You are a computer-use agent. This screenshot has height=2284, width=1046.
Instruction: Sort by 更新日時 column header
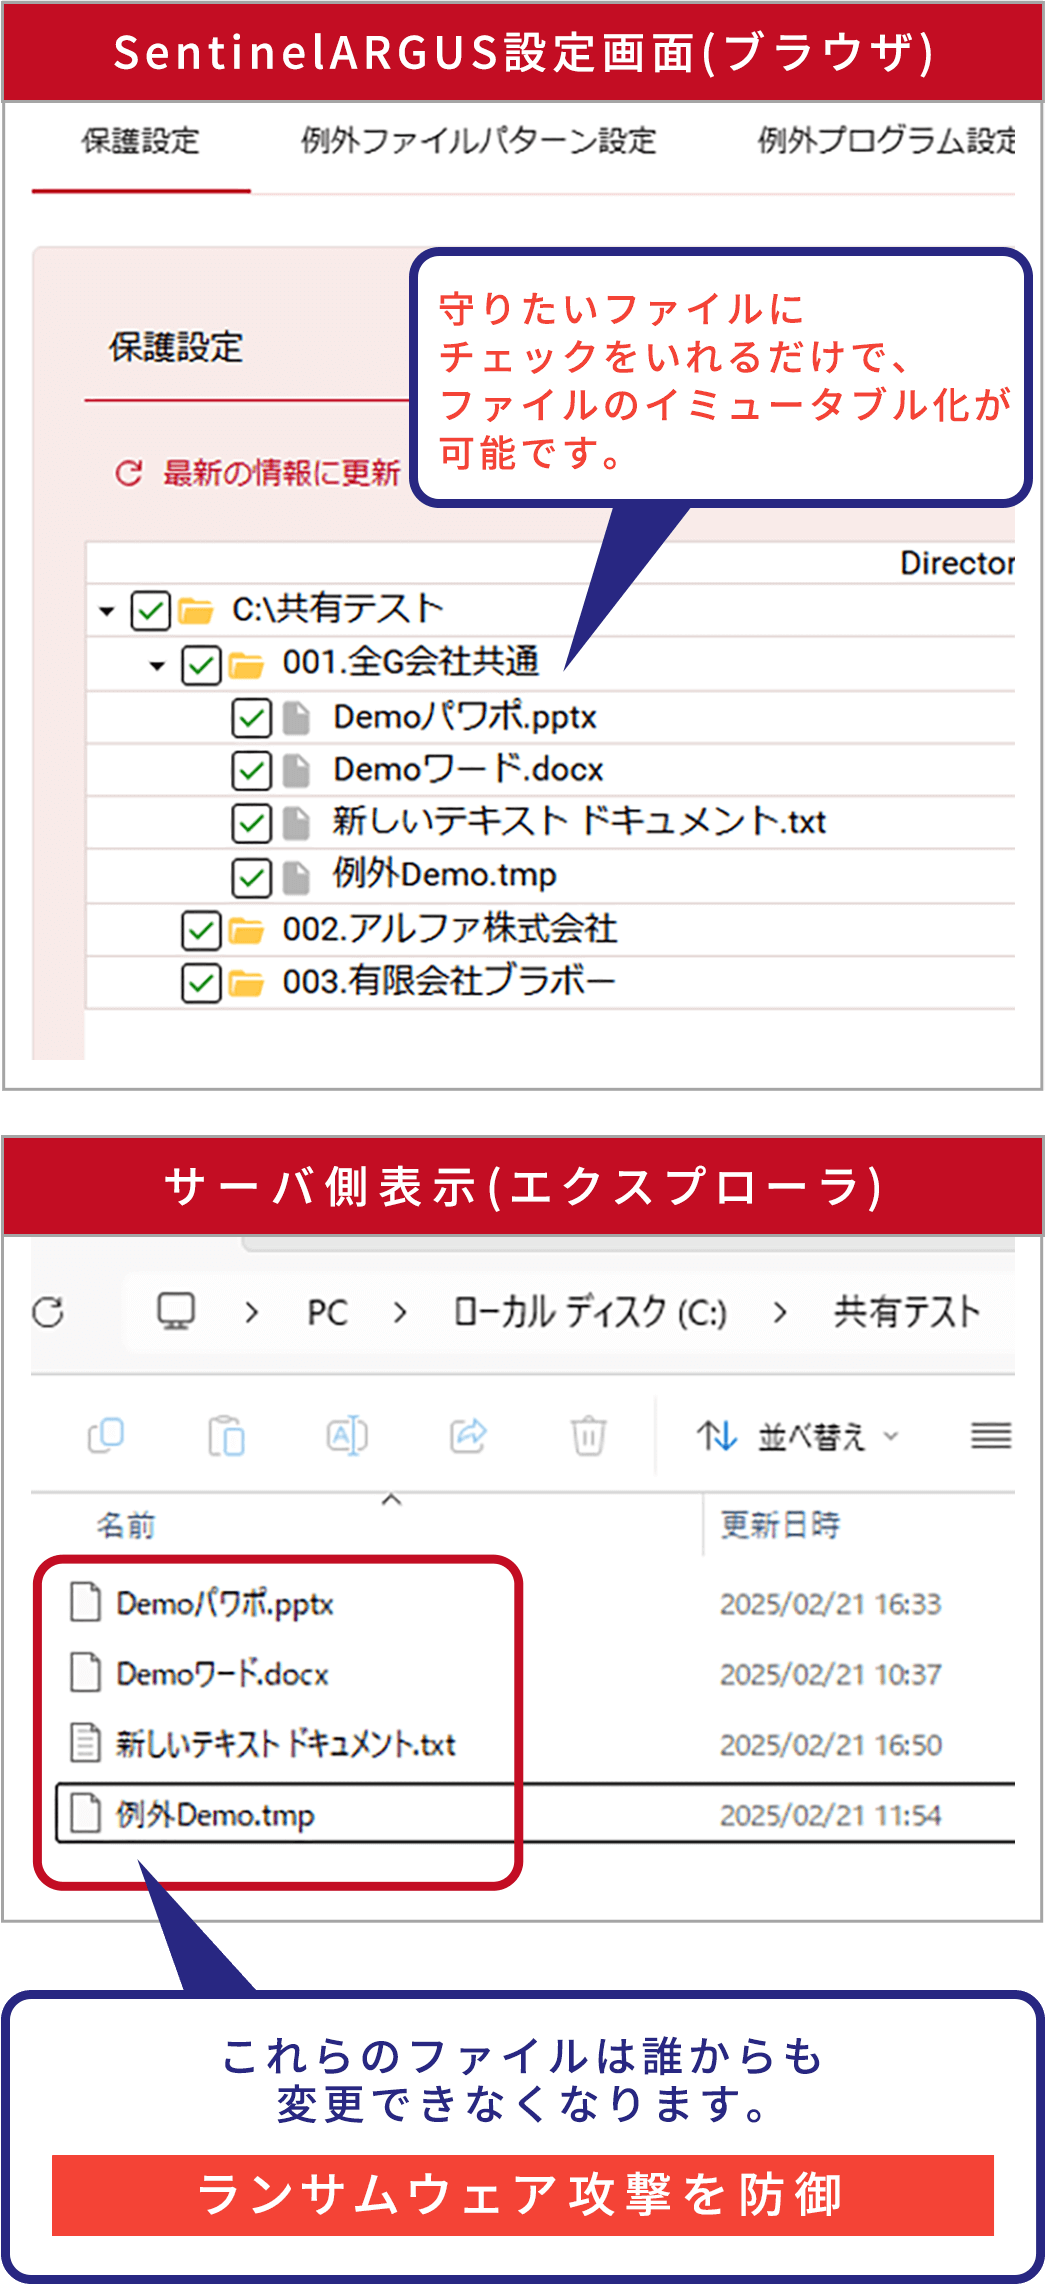coord(780,1525)
